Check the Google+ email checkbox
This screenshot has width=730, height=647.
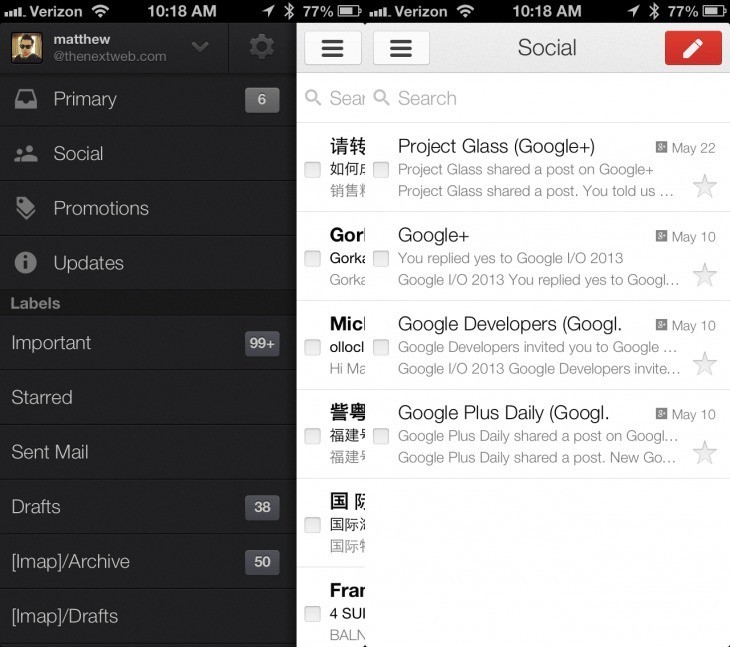click(x=381, y=259)
